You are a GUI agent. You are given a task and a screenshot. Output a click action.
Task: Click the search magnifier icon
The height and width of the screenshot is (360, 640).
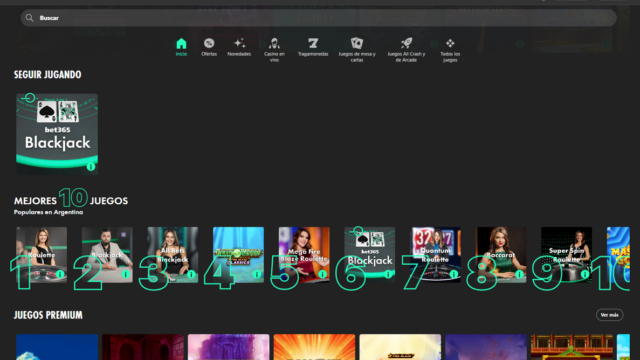click(x=29, y=18)
